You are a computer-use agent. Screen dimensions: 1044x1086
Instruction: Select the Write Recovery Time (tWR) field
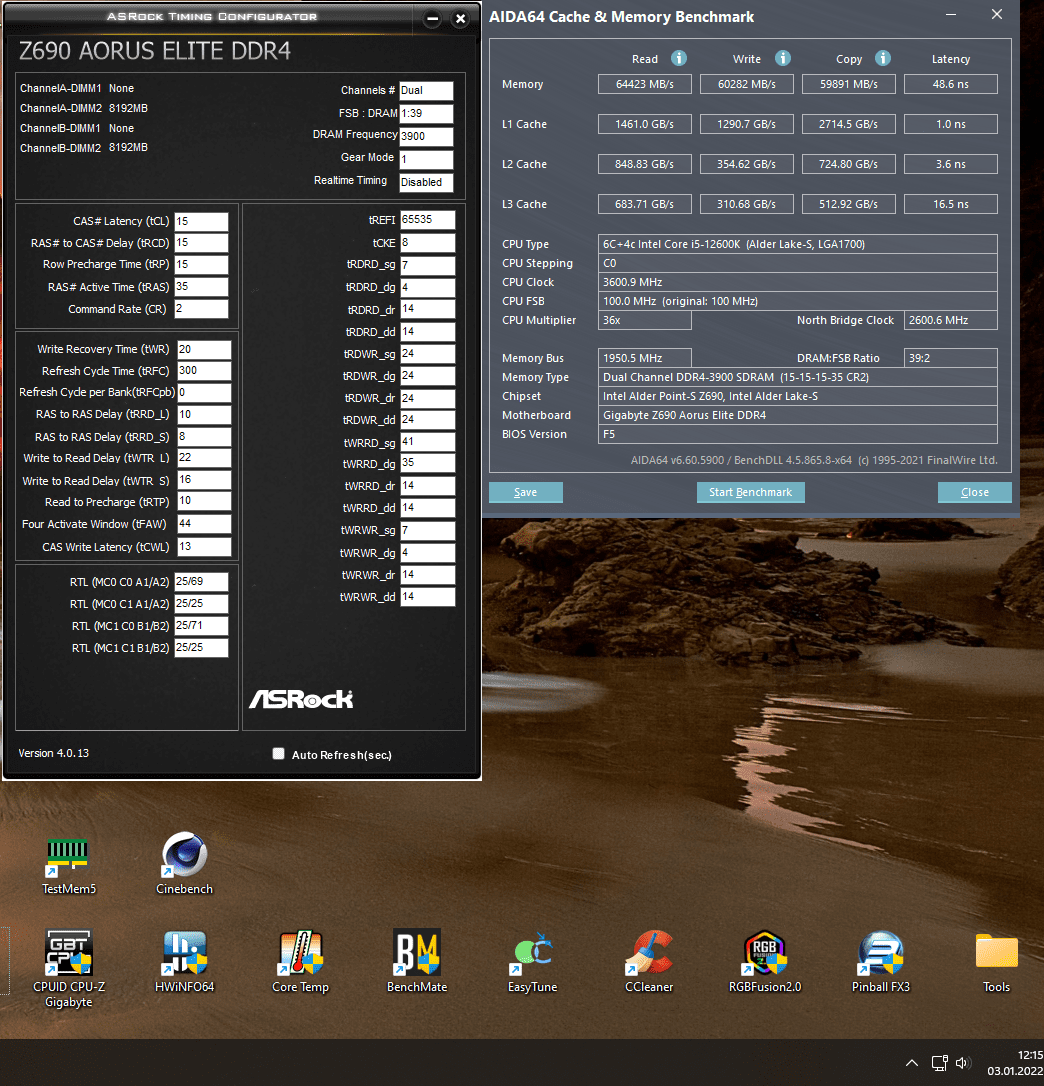(204, 350)
